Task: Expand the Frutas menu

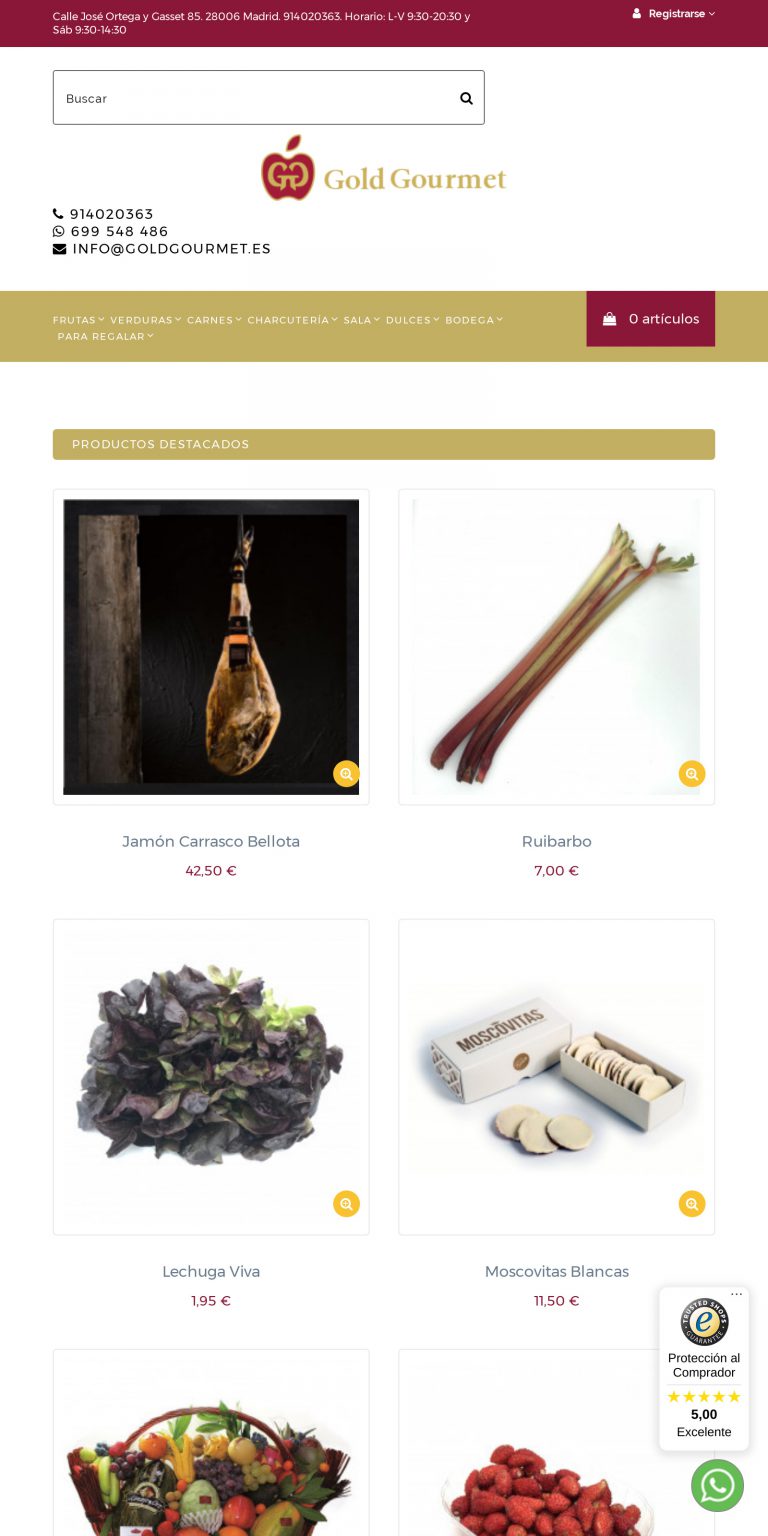Action: click(x=79, y=320)
